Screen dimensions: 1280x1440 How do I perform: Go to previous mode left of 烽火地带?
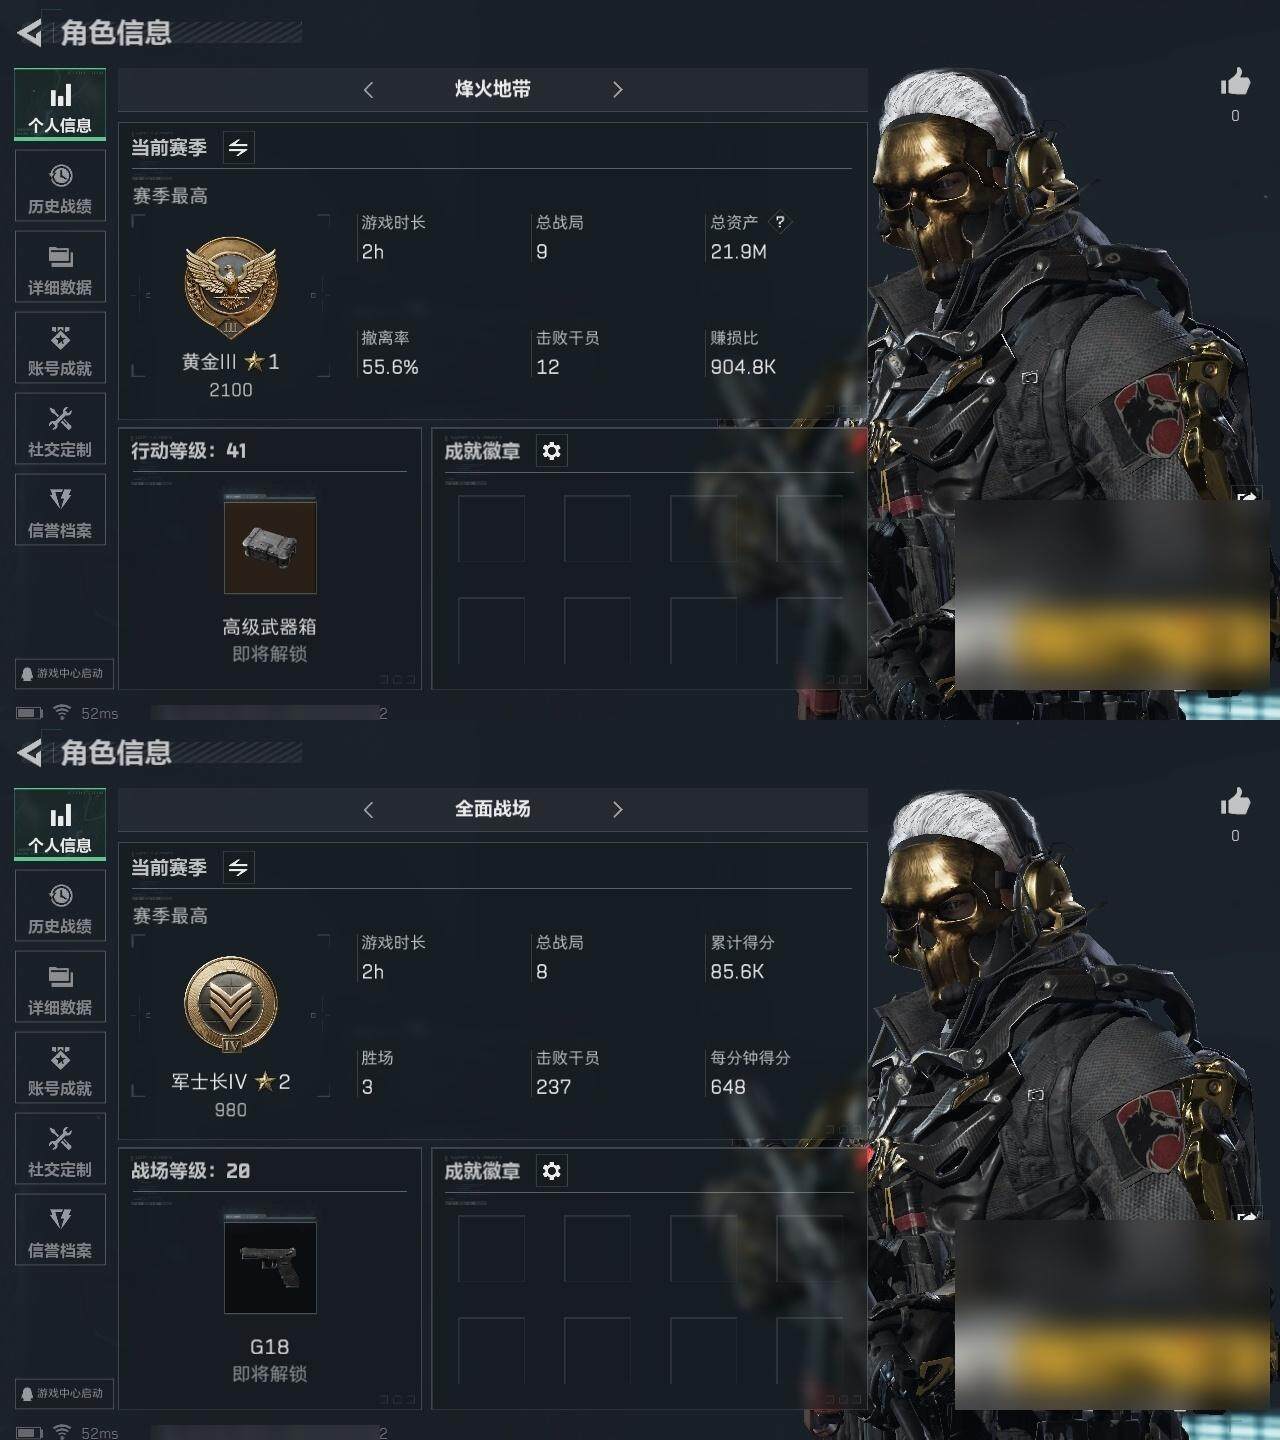(x=368, y=90)
